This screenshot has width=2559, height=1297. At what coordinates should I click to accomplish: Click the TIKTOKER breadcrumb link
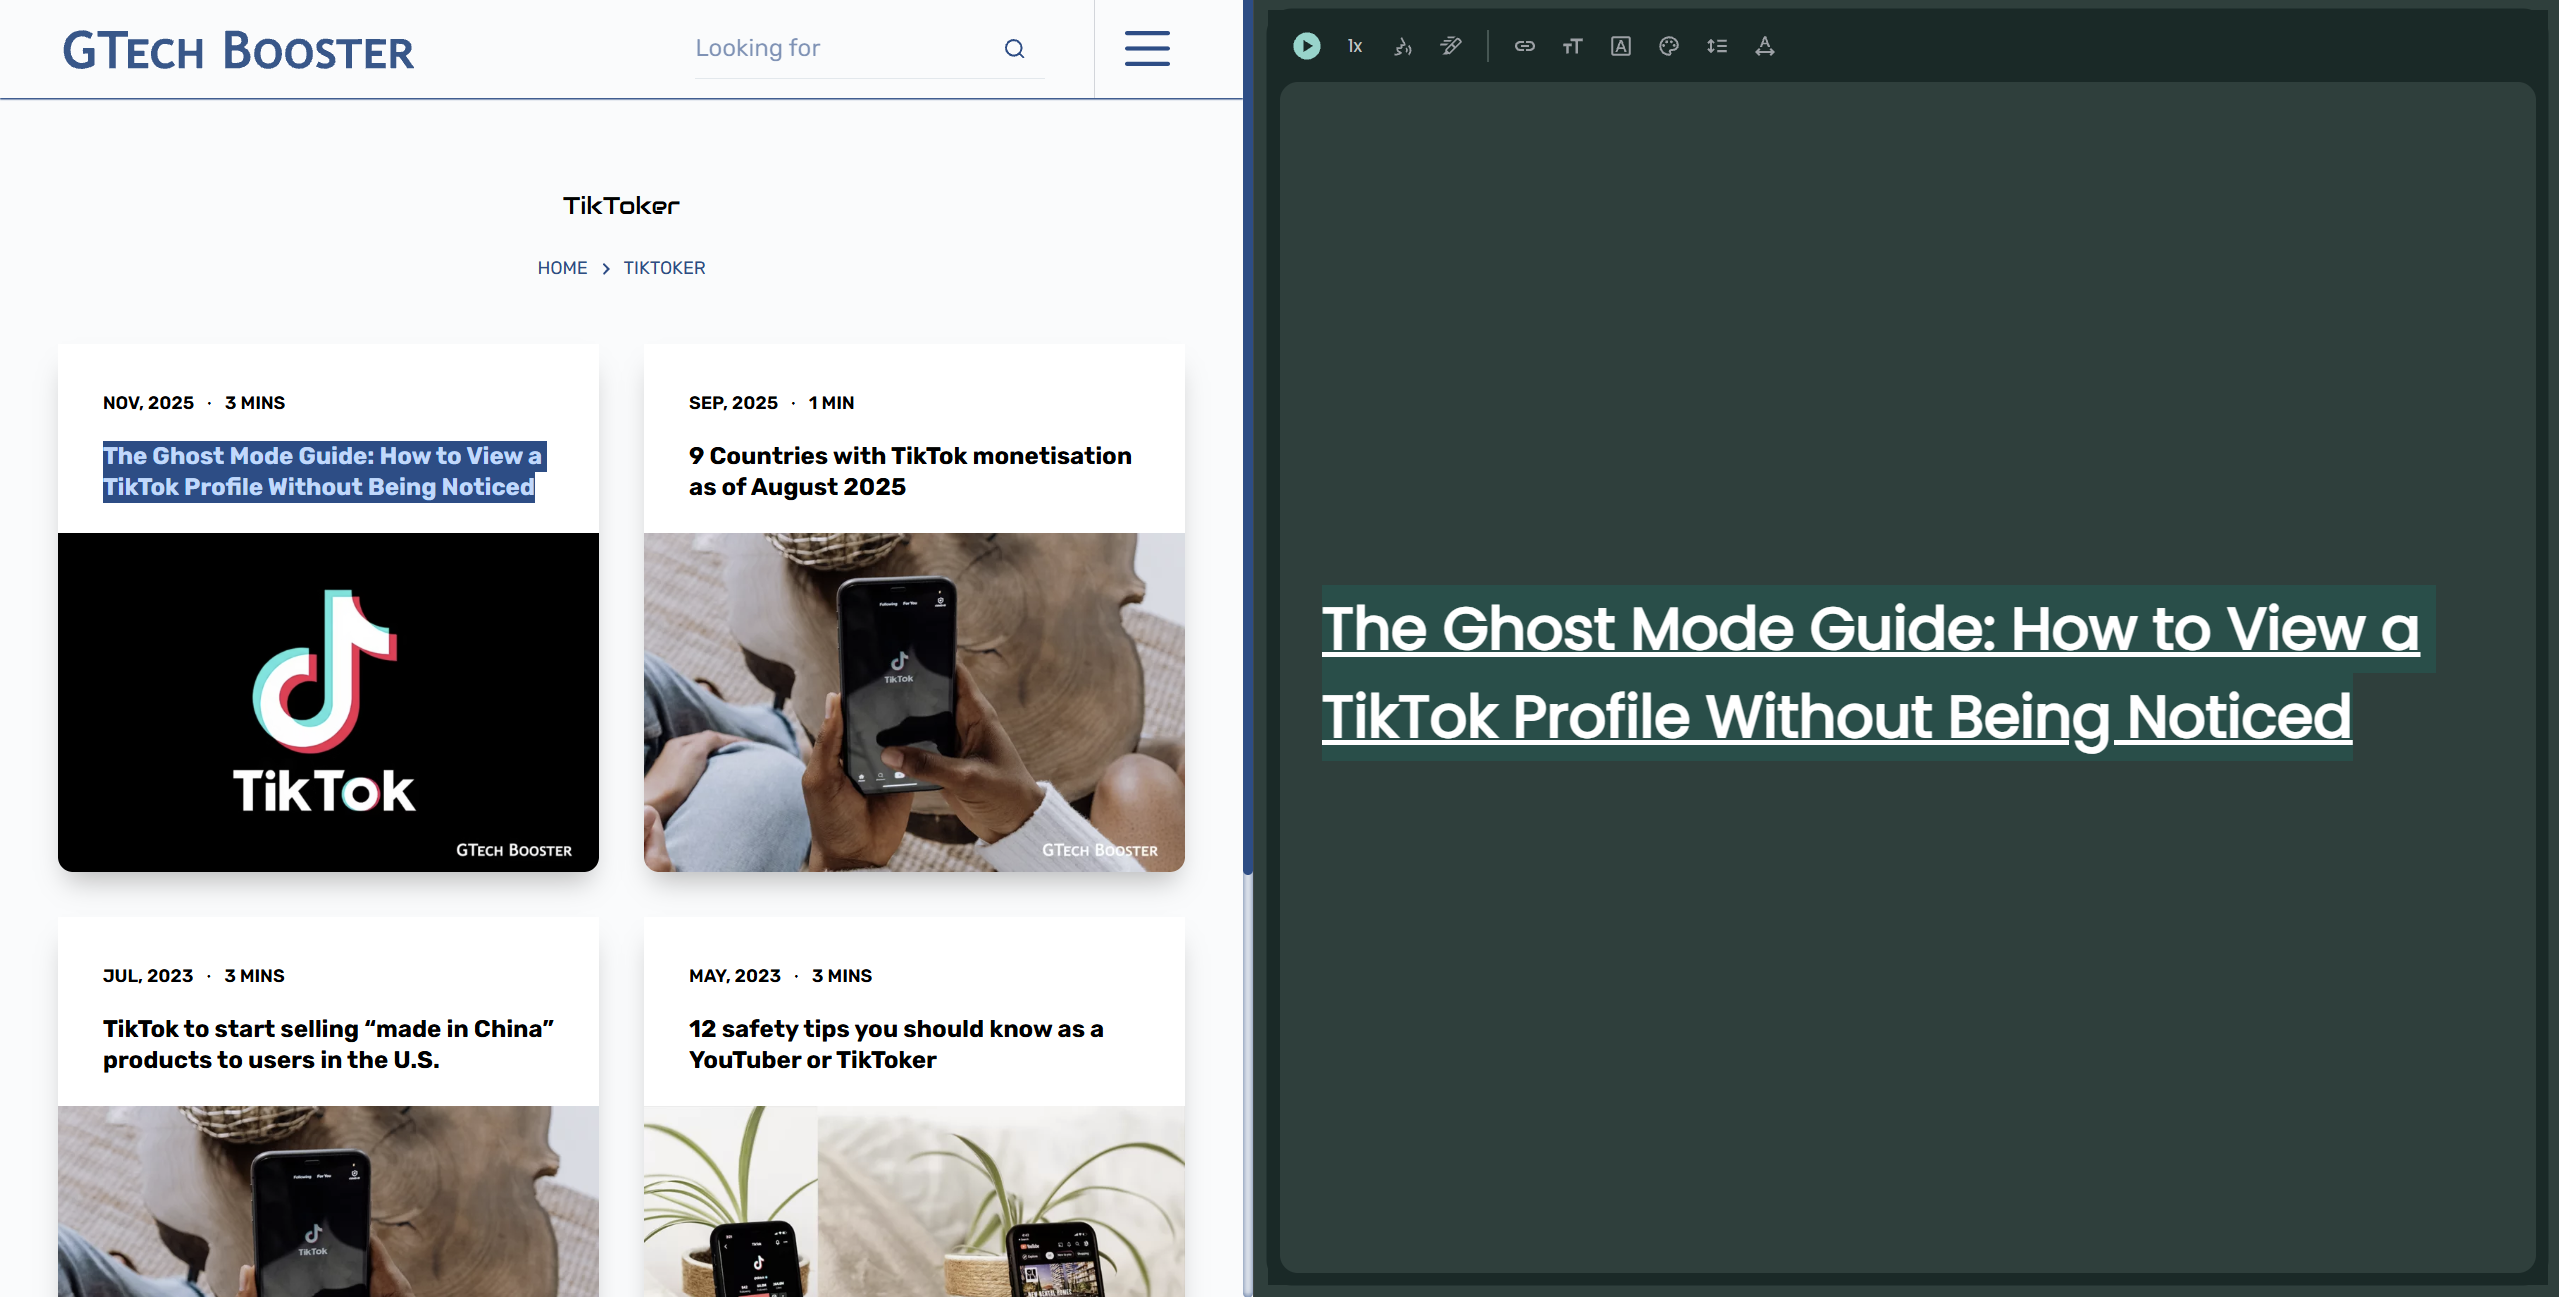pos(664,268)
